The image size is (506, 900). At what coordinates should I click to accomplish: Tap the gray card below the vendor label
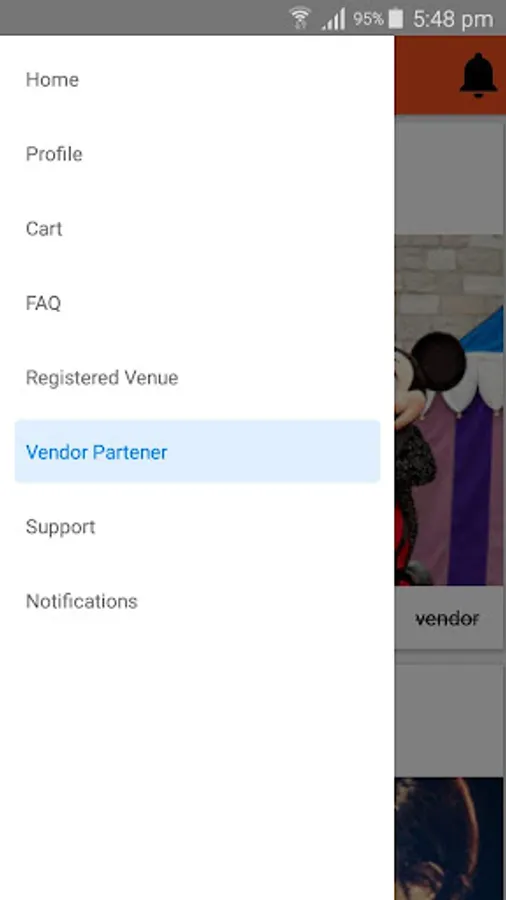(x=449, y=720)
